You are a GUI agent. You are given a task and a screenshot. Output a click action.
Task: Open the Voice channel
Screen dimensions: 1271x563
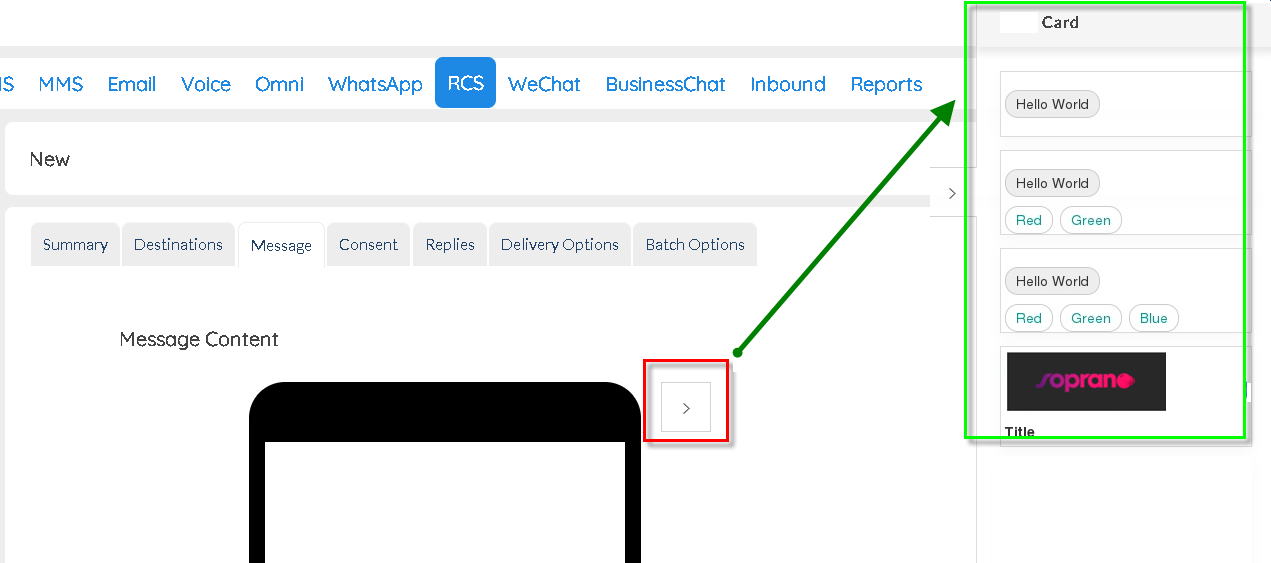[x=206, y=84]
